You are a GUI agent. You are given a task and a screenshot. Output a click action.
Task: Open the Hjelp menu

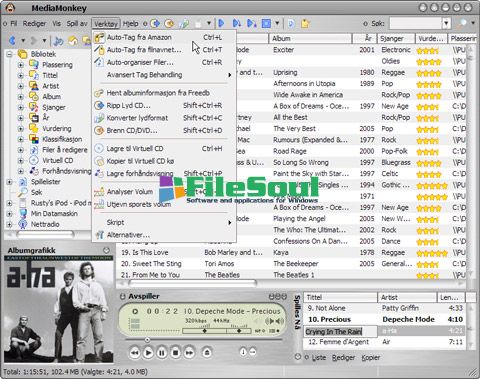click(130, 24)
